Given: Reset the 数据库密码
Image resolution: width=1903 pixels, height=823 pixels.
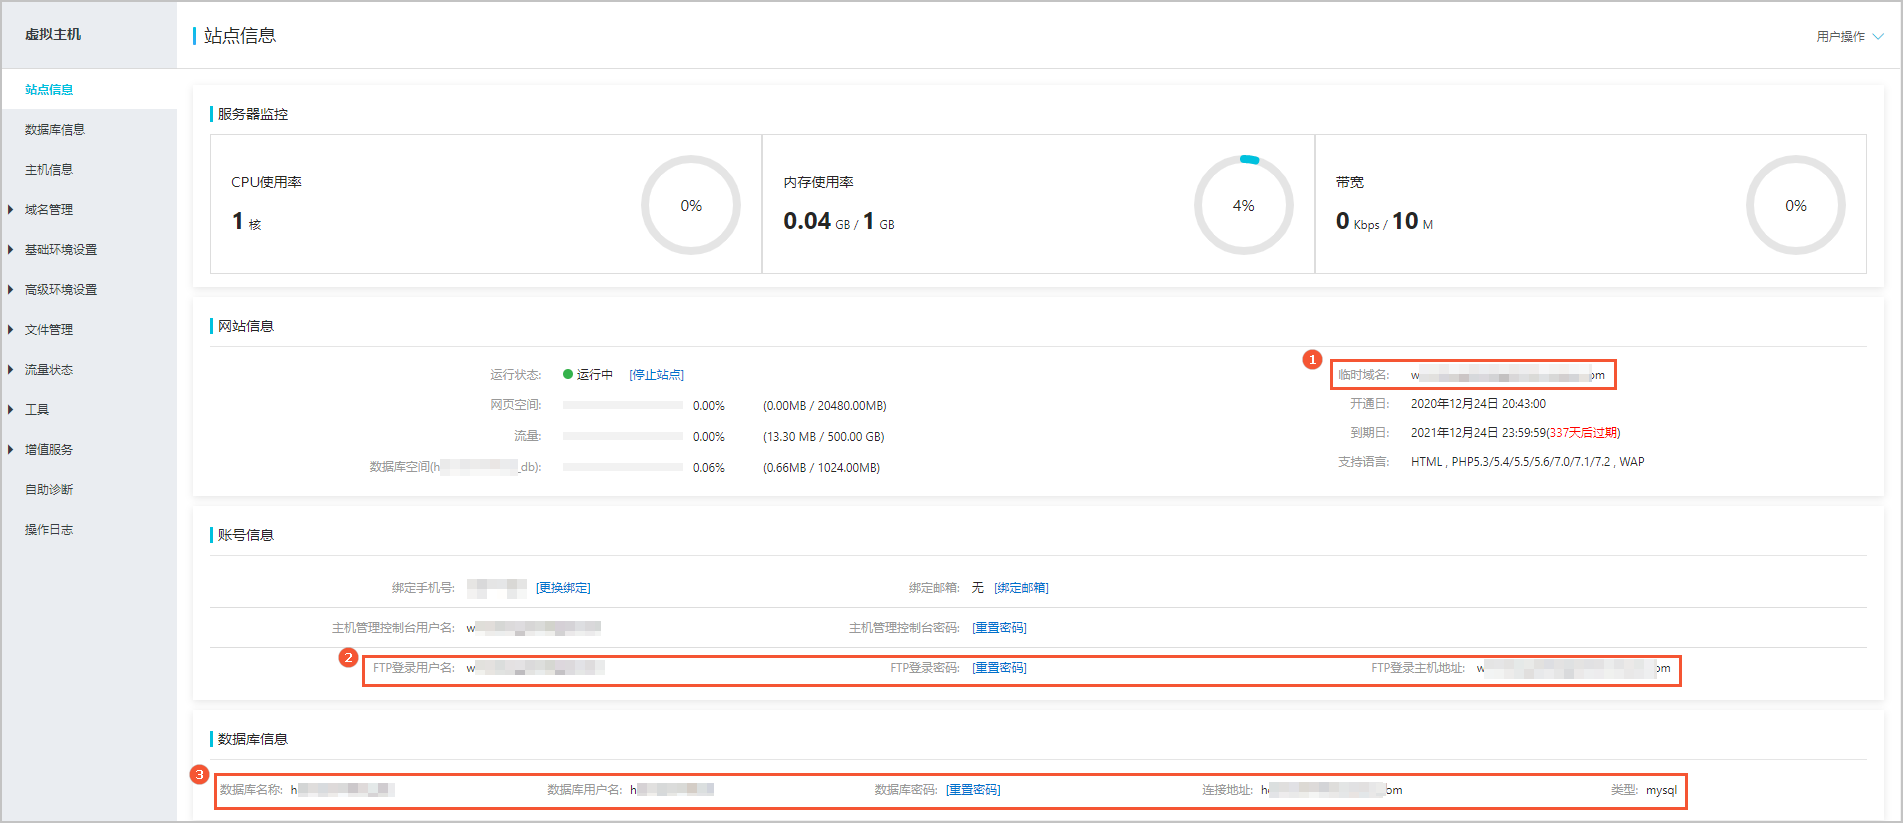Looking at the screenshot, I should pyautogui.click(x=973, y=789).
